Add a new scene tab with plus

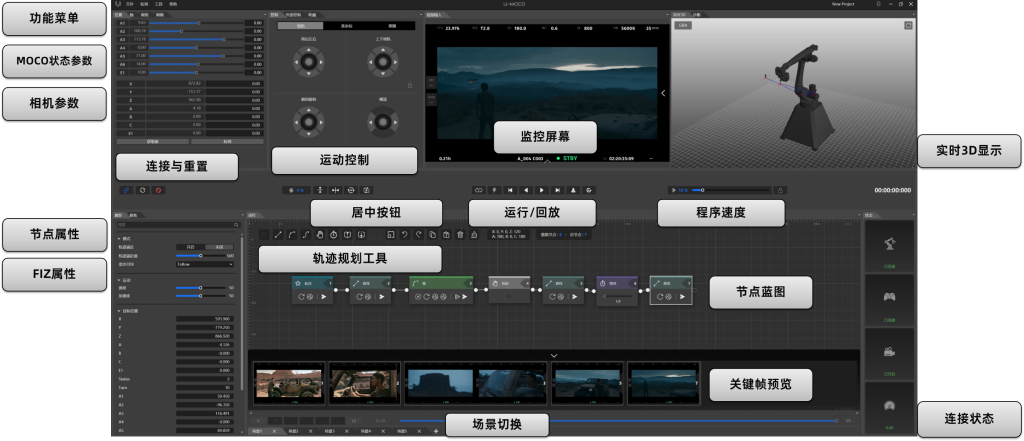[435, 431]
